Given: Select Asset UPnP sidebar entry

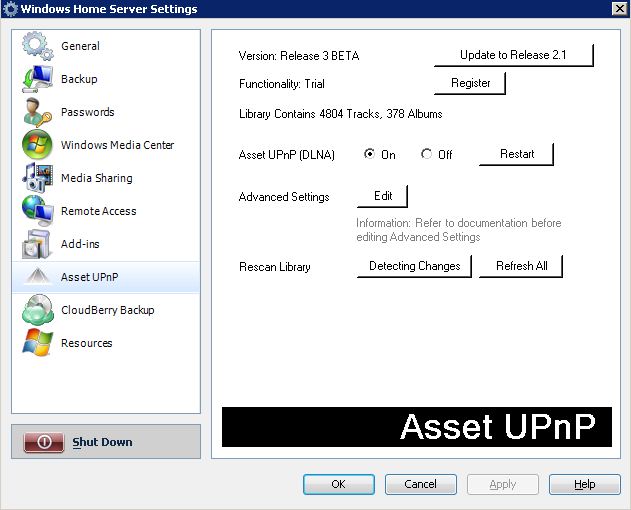Looking at the screenshot, I should 106,277.
